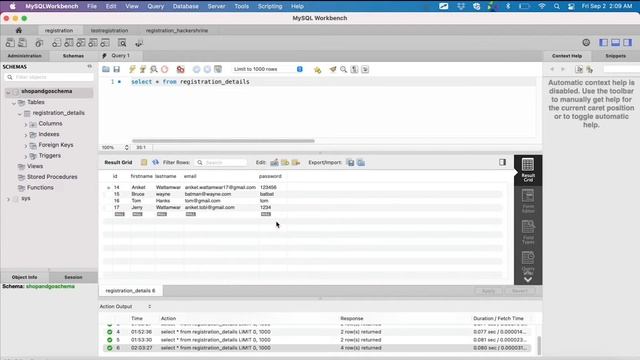Create new schema toolbar icon

tap(56, 43)
